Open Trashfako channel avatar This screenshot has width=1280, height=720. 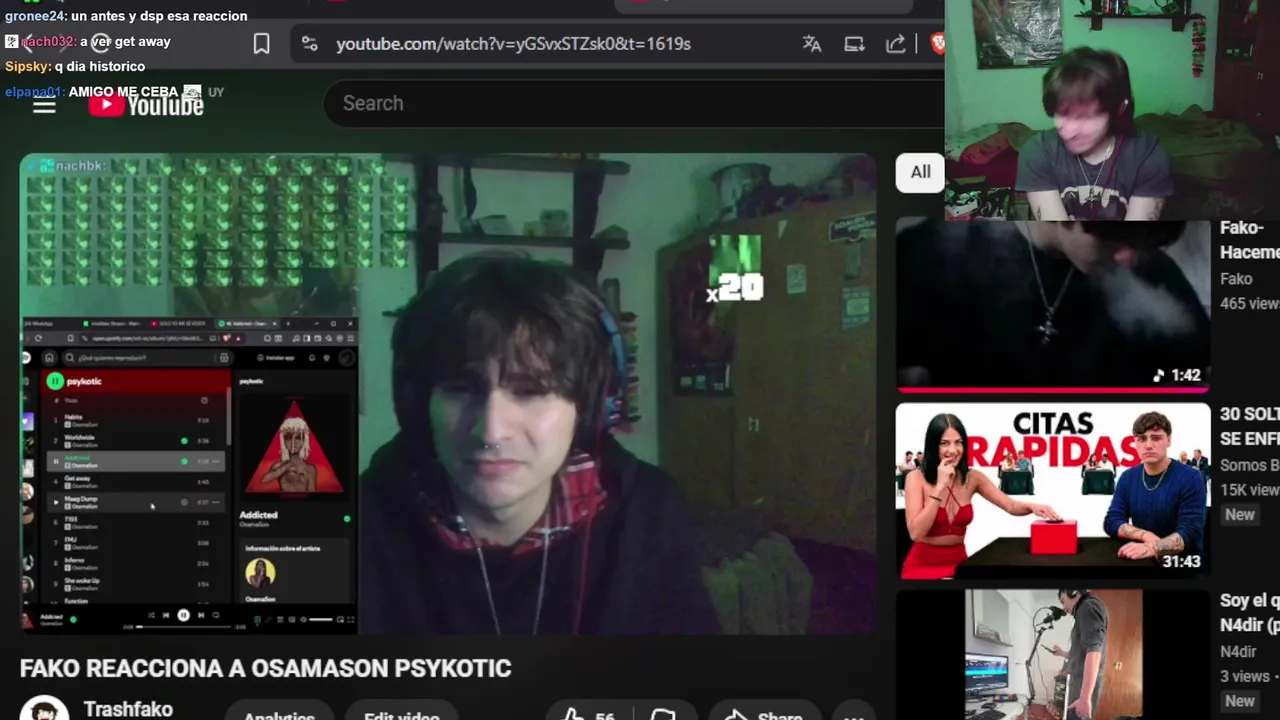click(x=44, y=709)
